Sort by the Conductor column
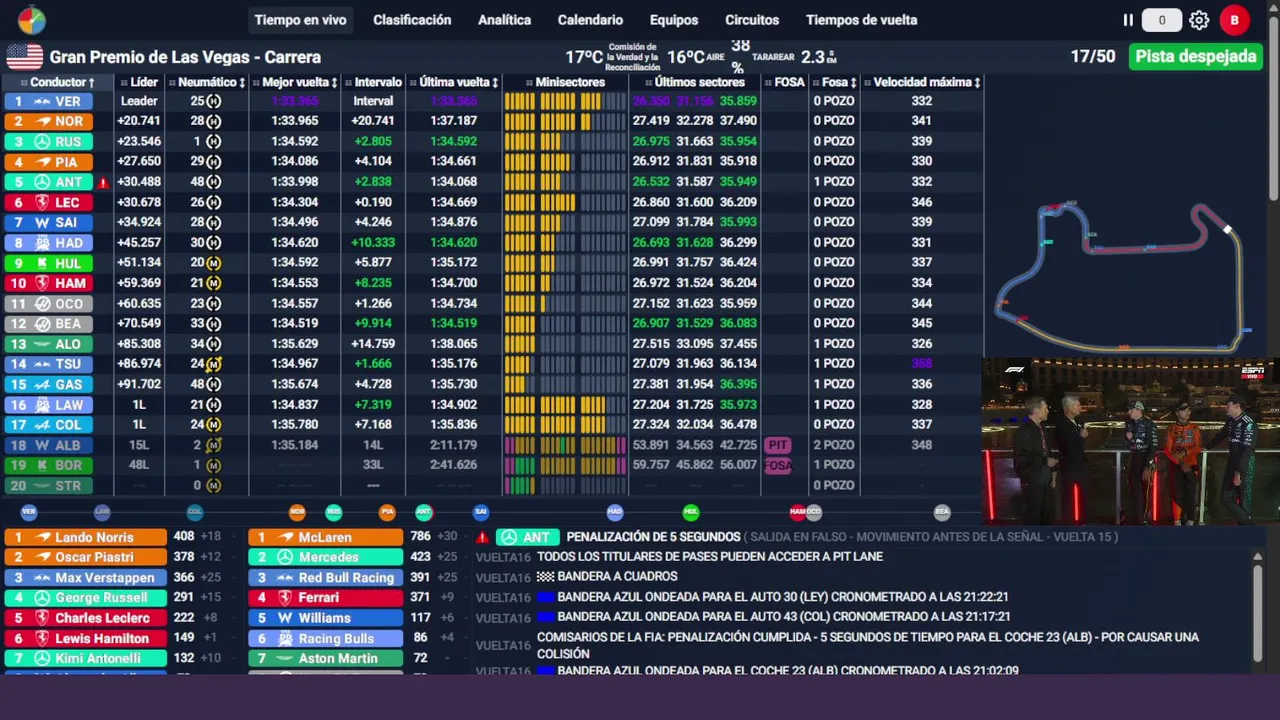 [58, 82]
